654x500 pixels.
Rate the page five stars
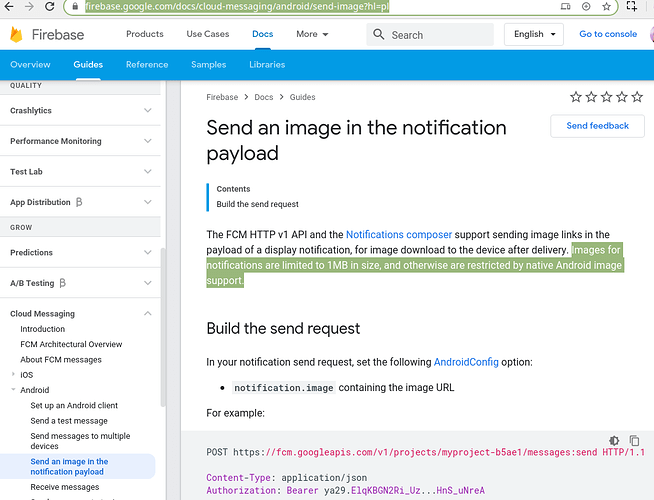click(637, 97)
